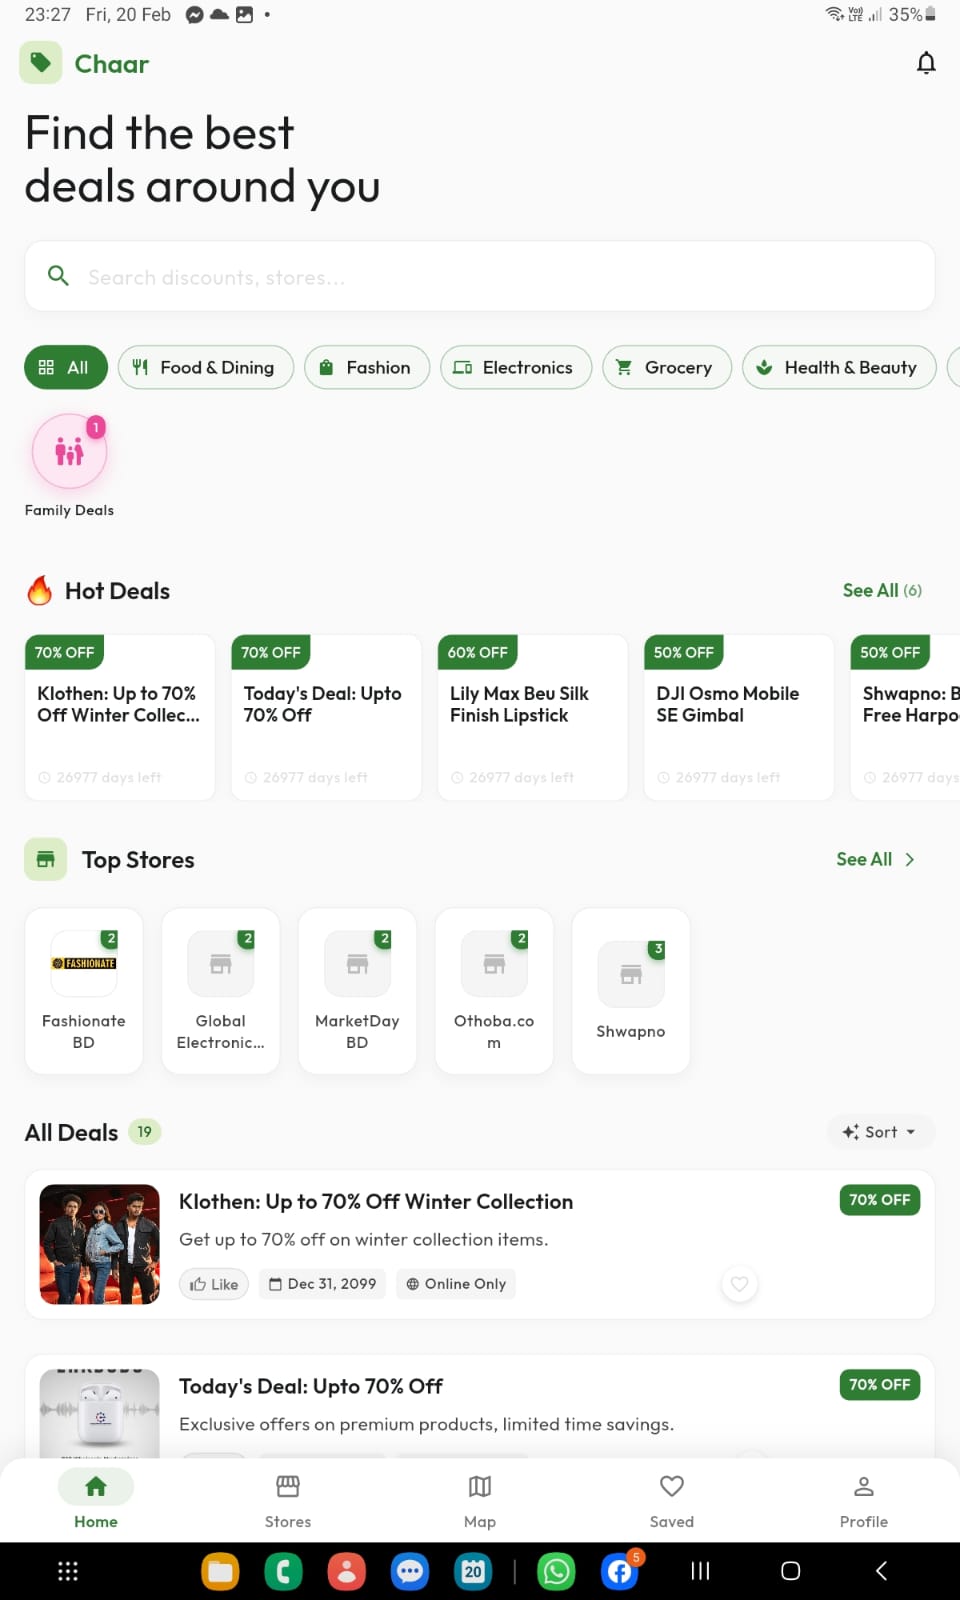960x1600 pixels.
Task: Open the Search discounts field
Action: point(480,277)
